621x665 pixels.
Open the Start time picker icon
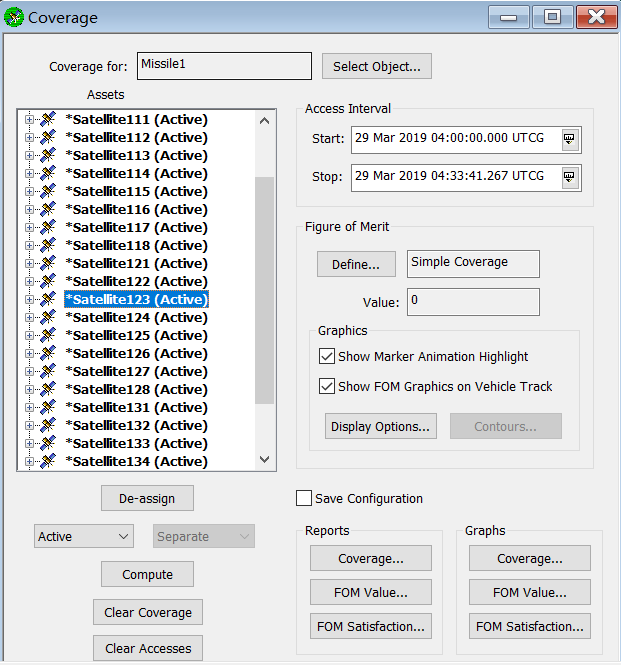[569, 140]
